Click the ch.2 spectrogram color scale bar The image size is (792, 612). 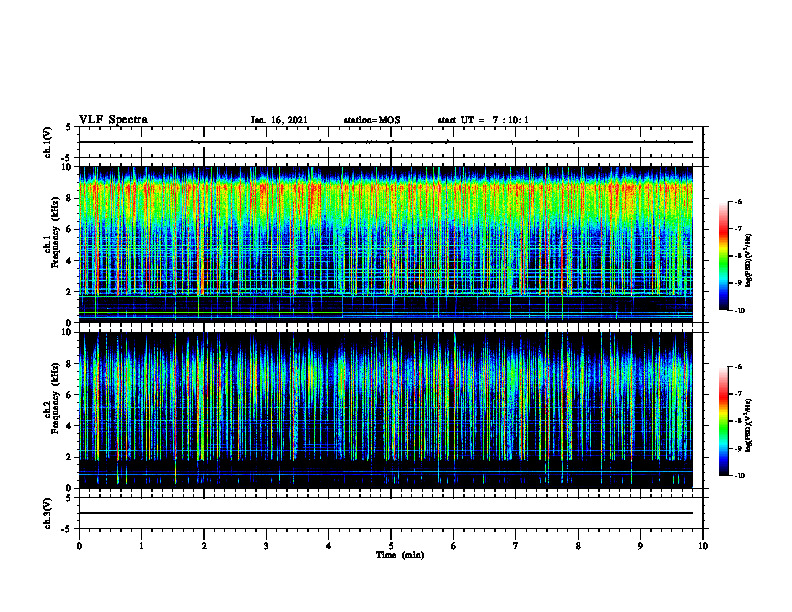723,421
